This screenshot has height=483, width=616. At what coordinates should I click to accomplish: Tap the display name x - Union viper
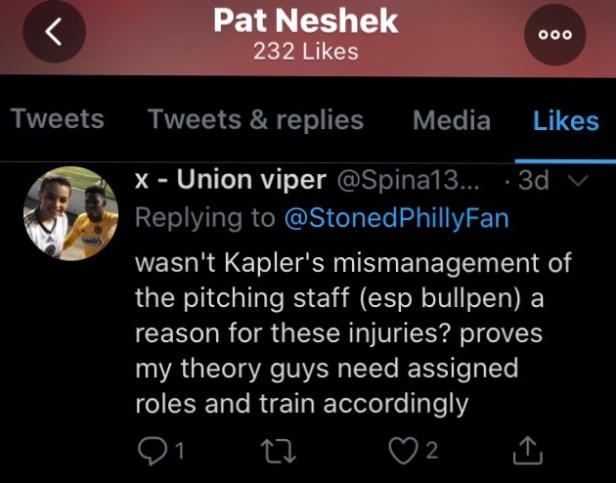tap(229, 182)
